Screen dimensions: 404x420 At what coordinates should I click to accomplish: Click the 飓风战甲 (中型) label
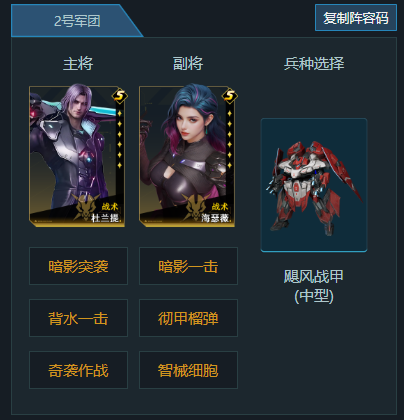[x=314, y=286]
